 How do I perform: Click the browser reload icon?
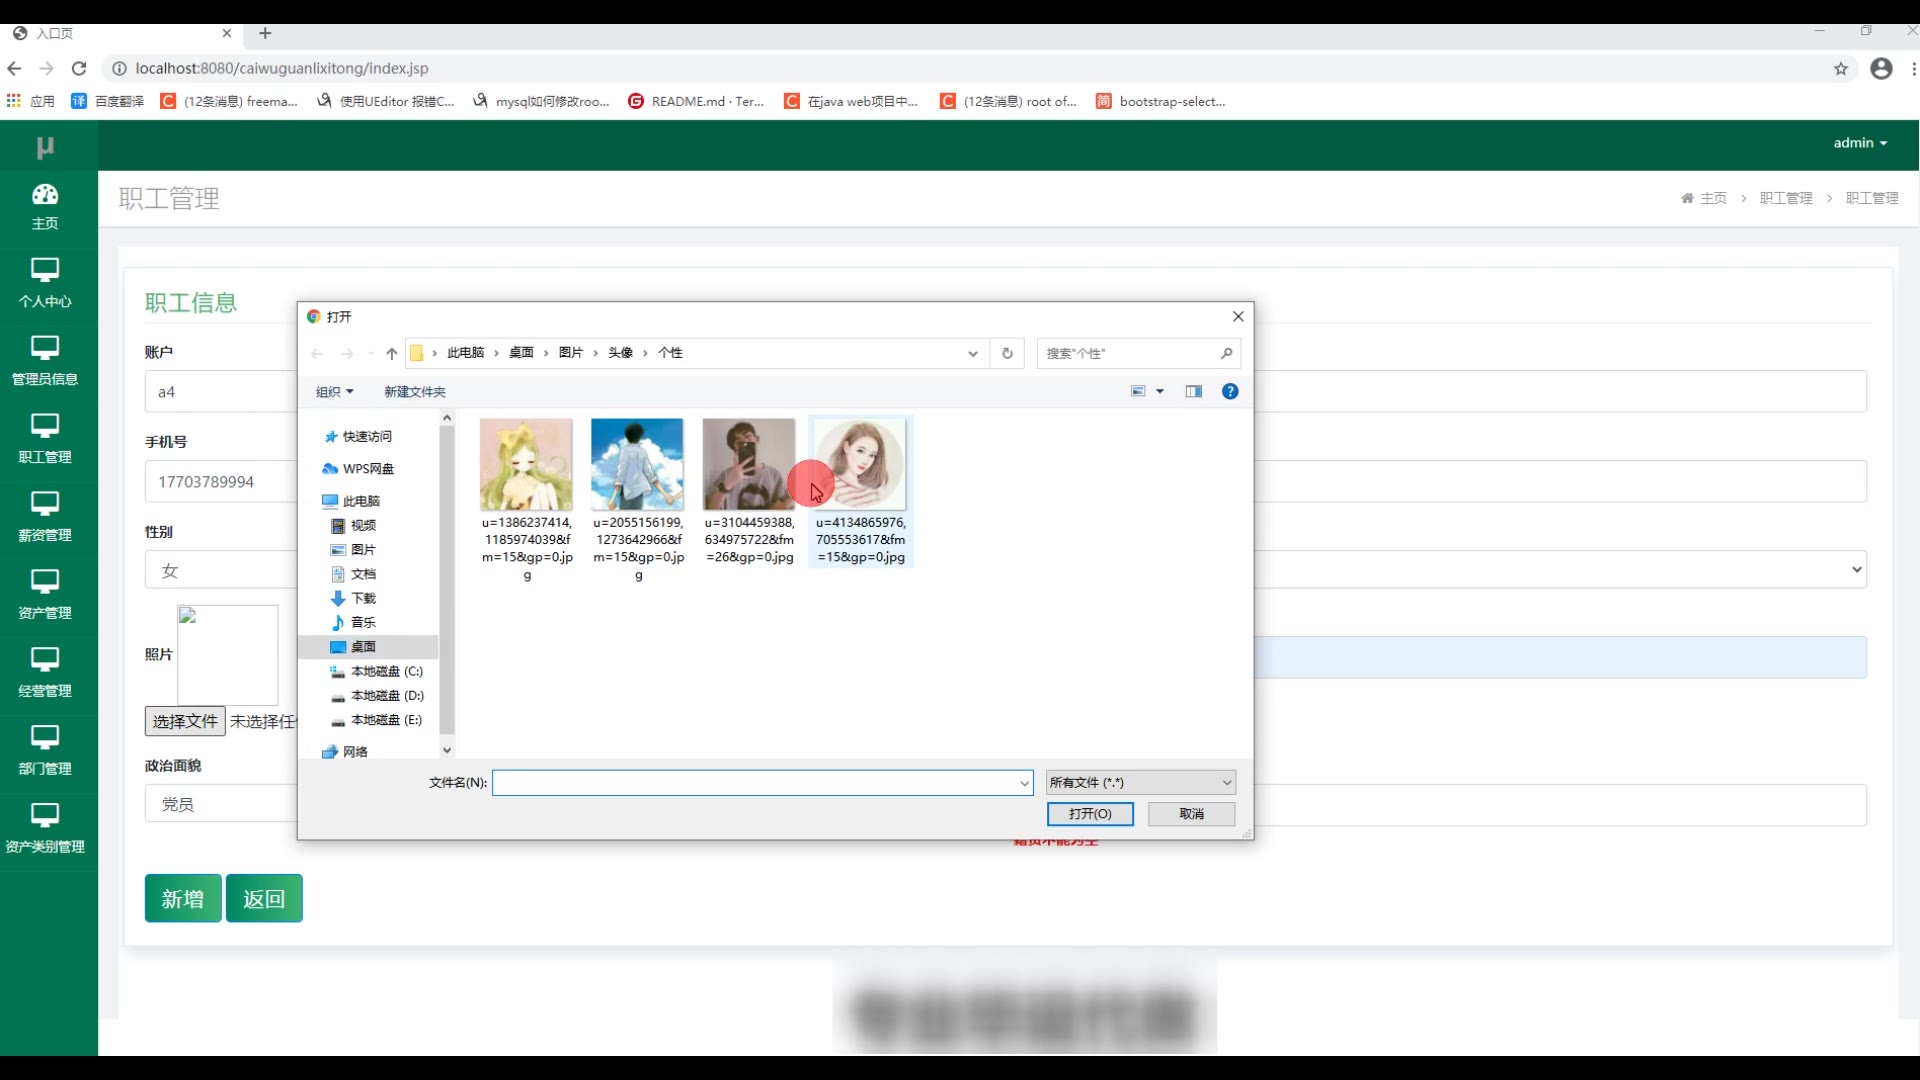click(x=79, y=68)
